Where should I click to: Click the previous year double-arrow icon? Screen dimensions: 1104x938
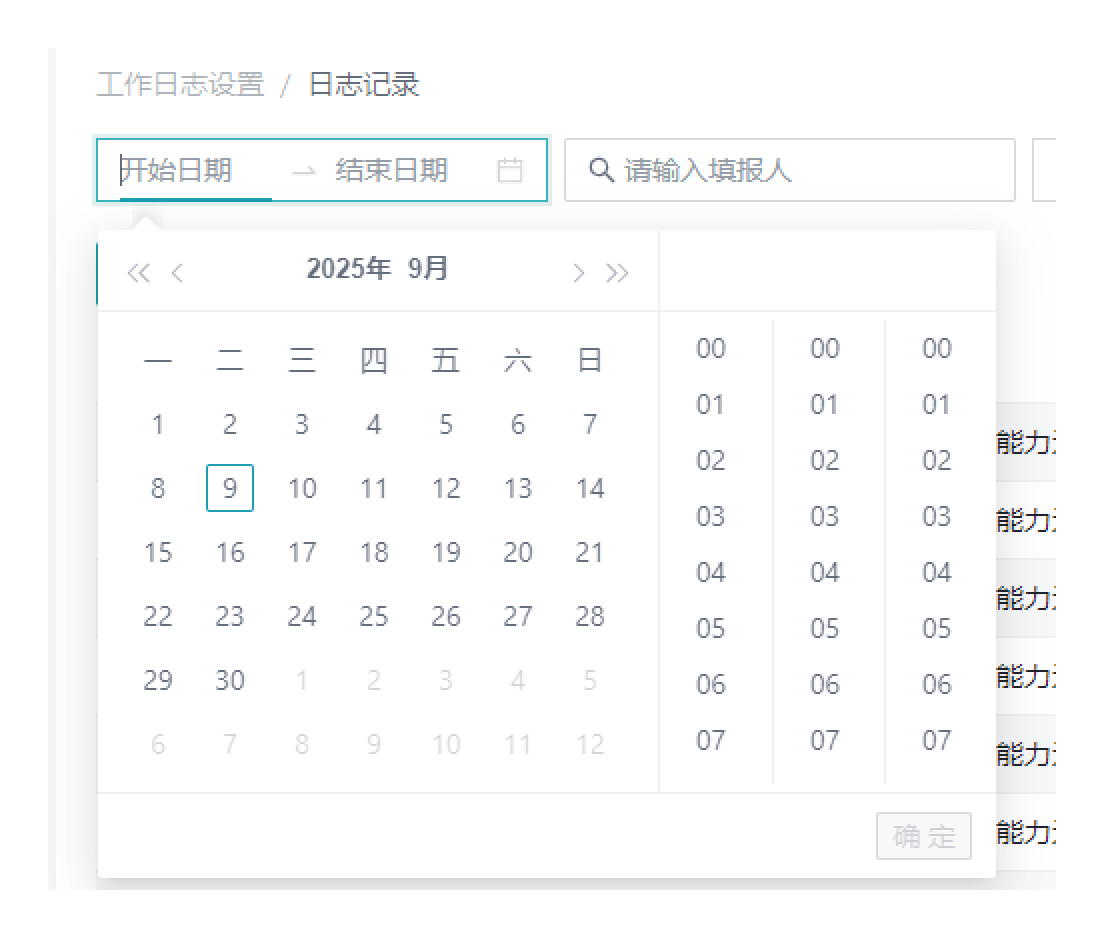(x=138, y=273)
